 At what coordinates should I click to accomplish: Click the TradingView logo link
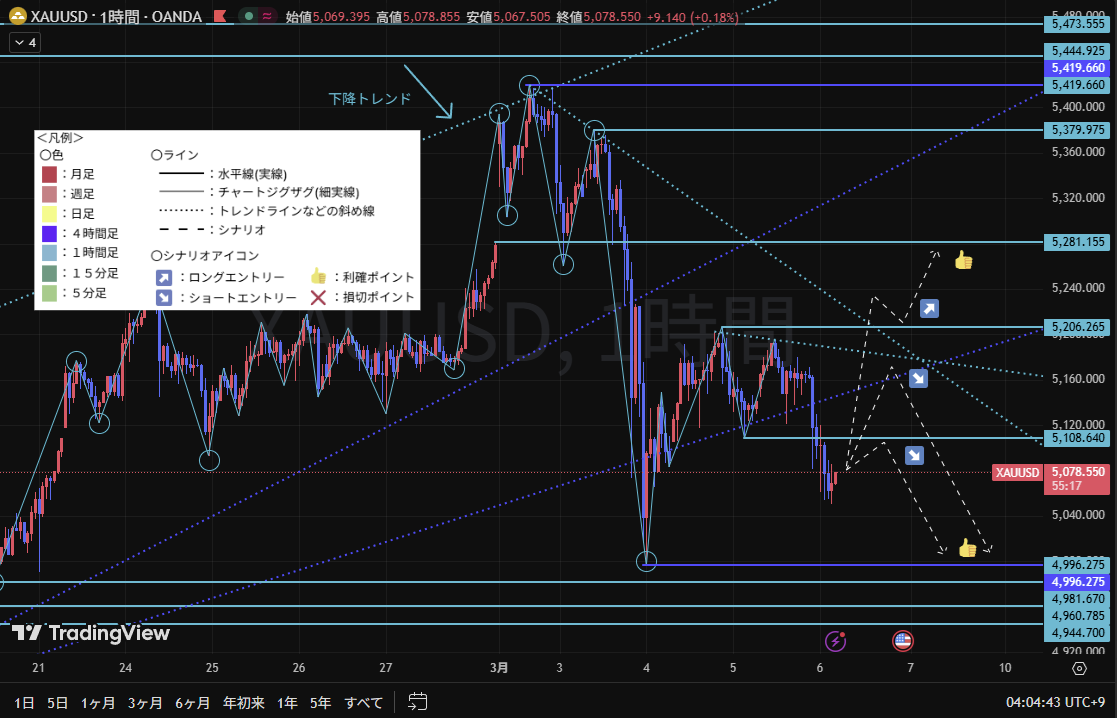tap(90, 633)
